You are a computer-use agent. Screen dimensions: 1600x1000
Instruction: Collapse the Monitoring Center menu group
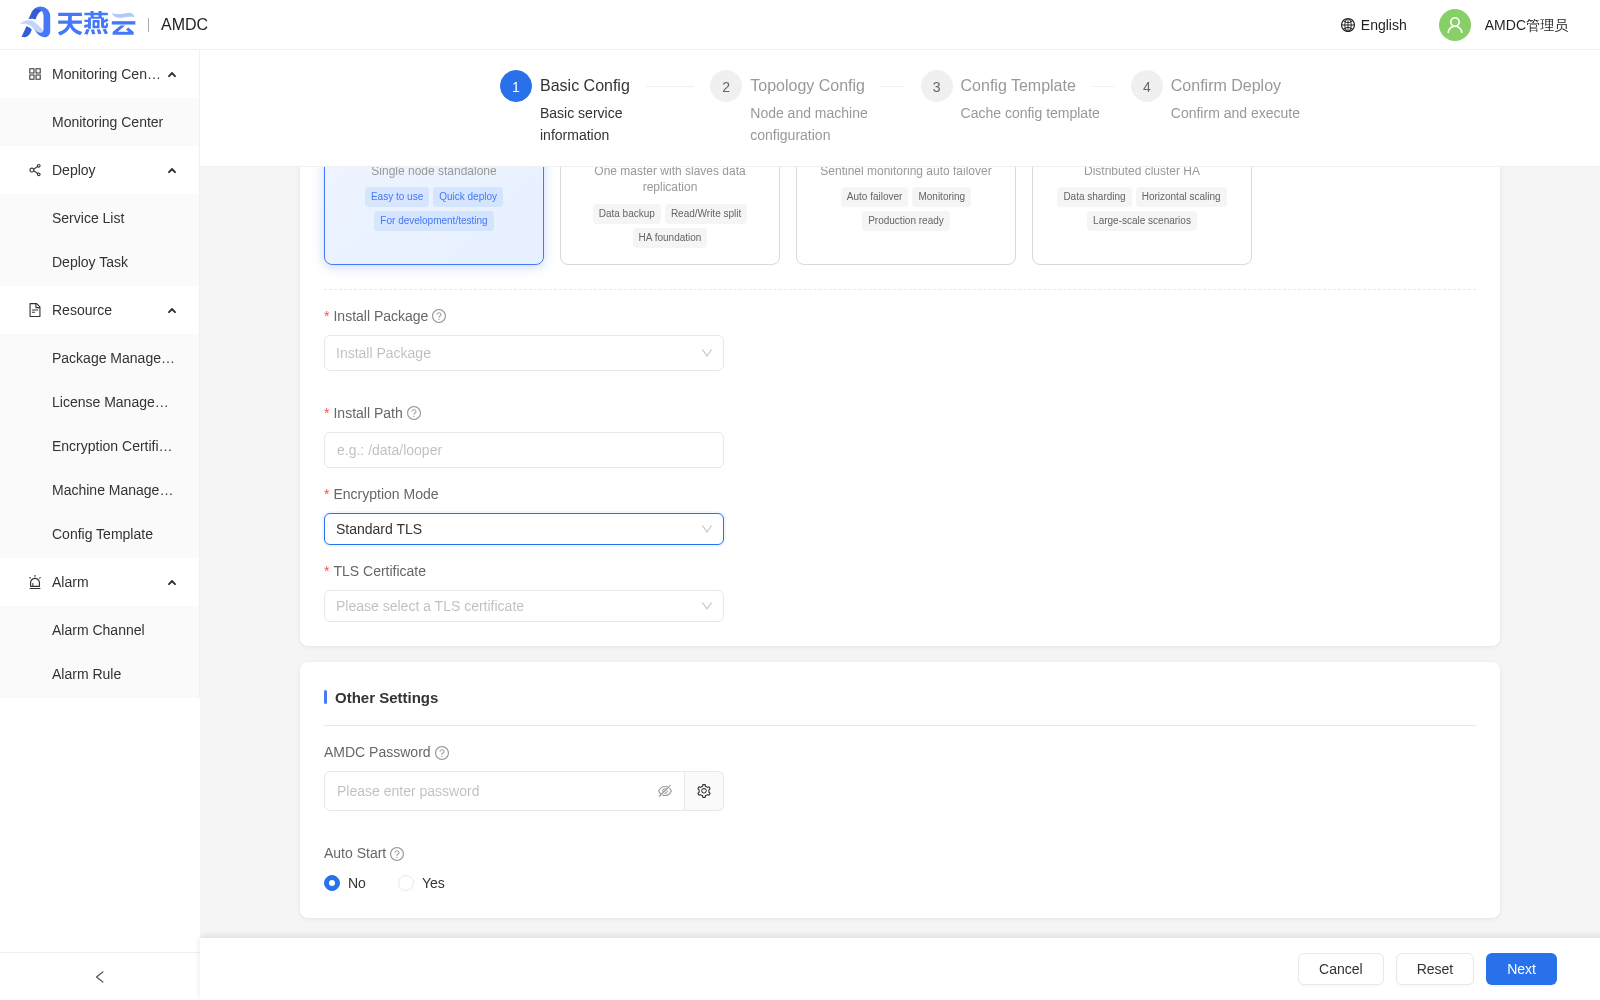coord(172,75)
